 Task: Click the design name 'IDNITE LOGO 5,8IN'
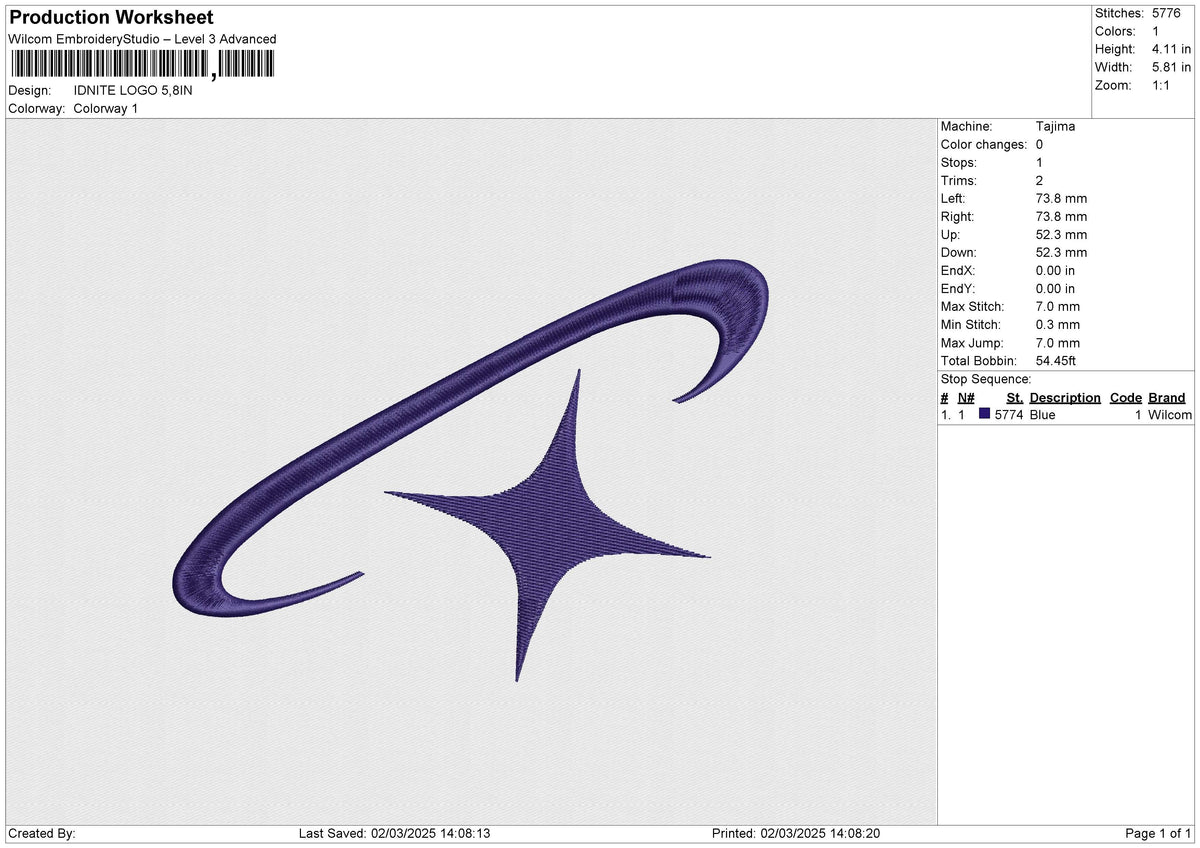pos(133,90)
